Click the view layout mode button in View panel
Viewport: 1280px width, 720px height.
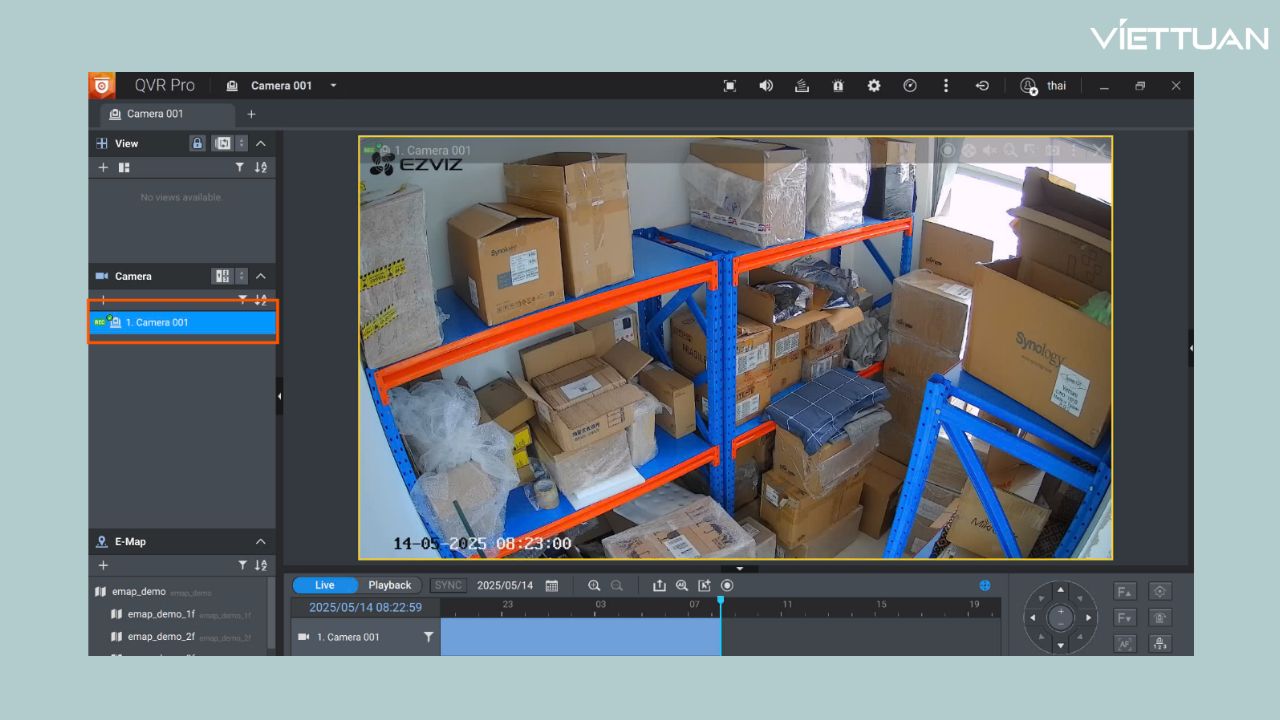223,143
